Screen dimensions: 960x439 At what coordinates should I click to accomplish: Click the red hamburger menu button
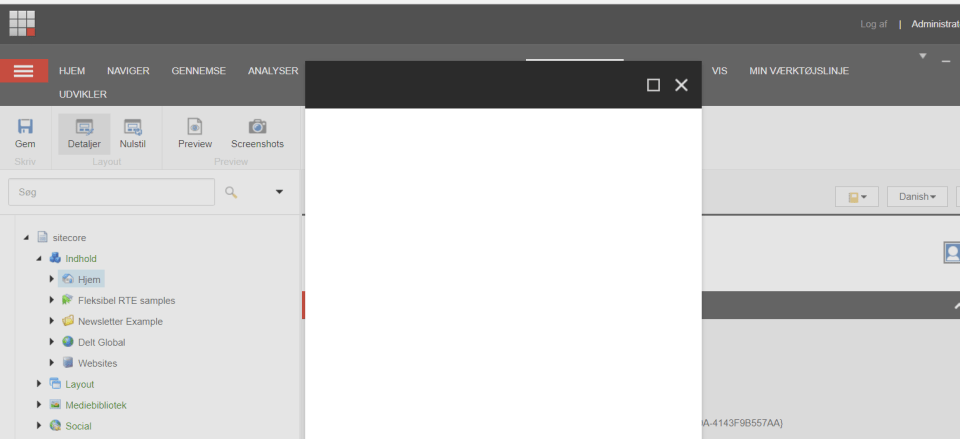pyautogui.click(x=24, y=71)
